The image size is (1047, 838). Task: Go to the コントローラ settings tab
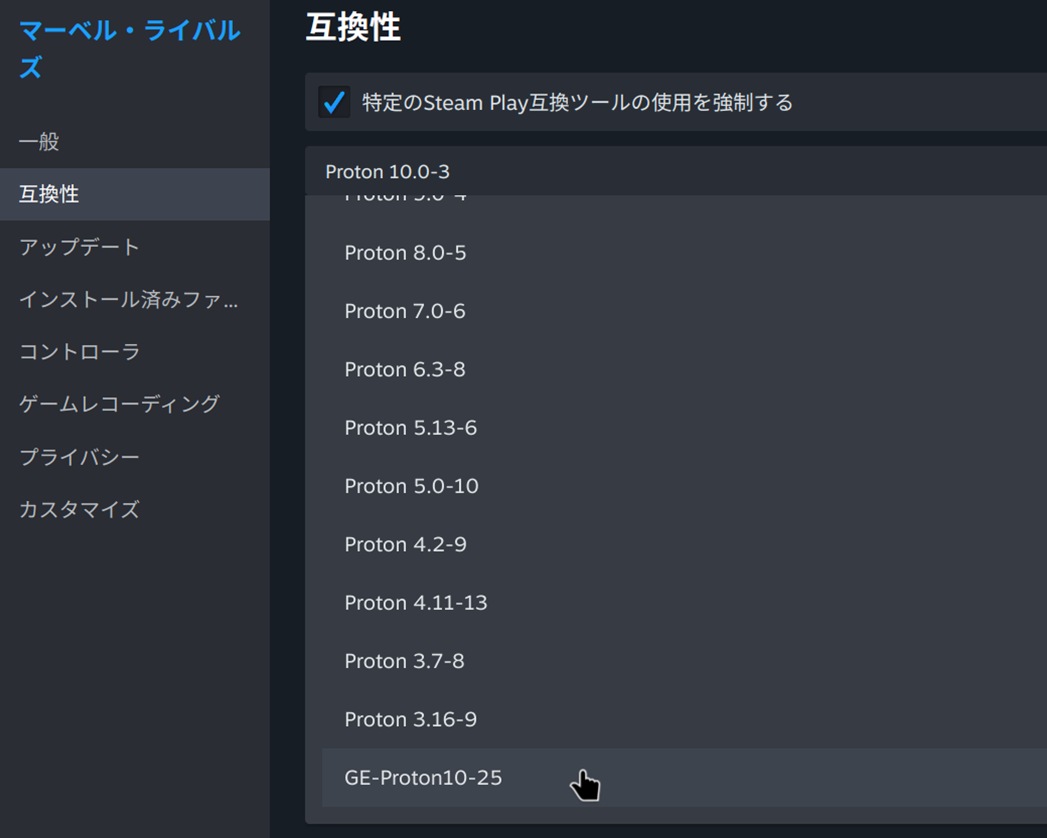[79, 352]
